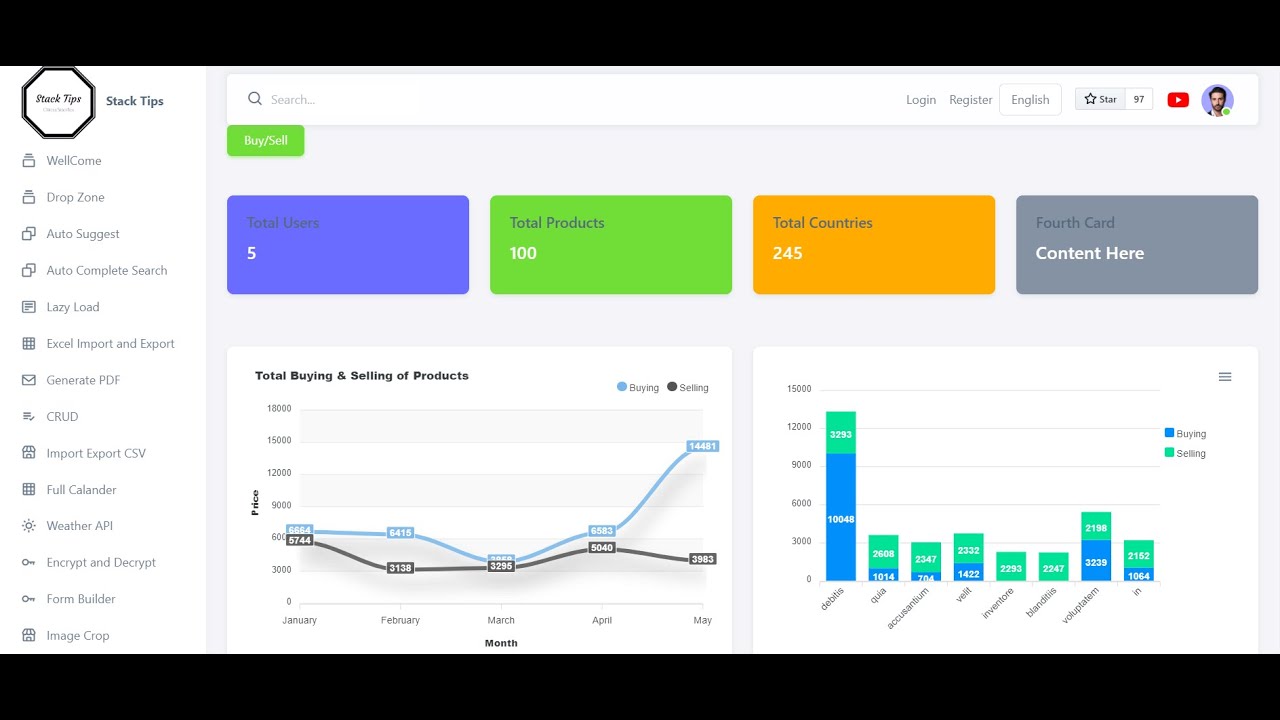Focus the Search input field
The height and width of the screenshot is (720, 1280).
pyautogui.click(x=345, y=99)
